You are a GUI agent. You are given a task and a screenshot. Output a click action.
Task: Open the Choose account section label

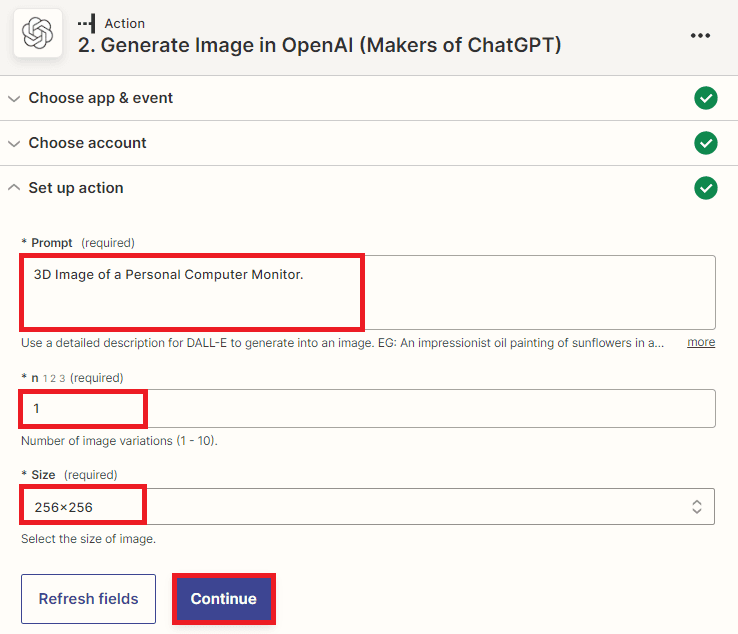pos(87,143)
